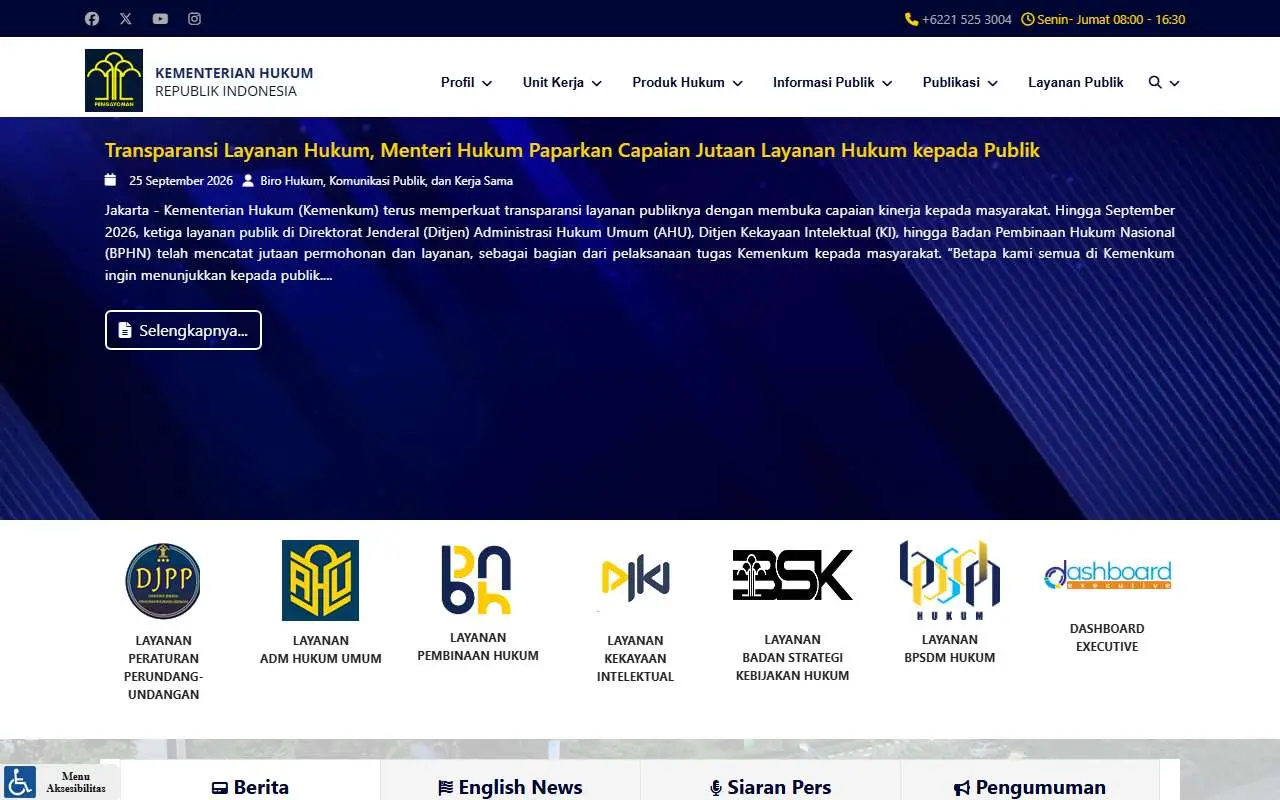Open the X (Twitter) social icon

126,19
